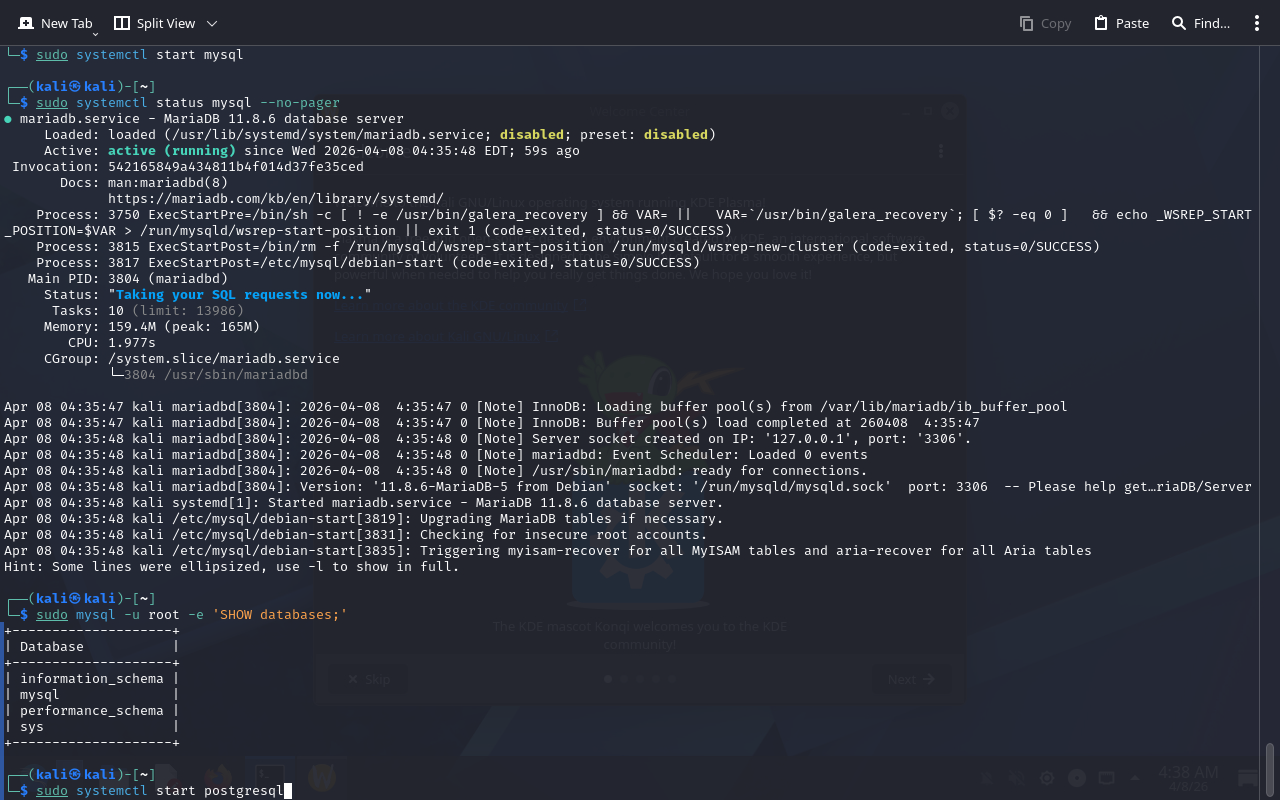Open the three-dot hamburger menu
The width and height of the screenshot is (1280, 800).
(1257, 23)
